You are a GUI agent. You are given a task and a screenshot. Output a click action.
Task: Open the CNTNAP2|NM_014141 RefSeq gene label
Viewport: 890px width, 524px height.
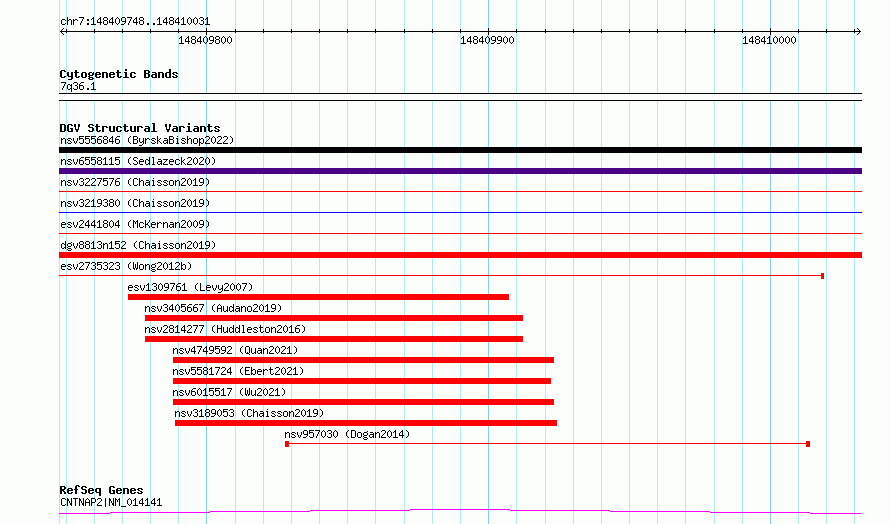click(x=111, y=502)
